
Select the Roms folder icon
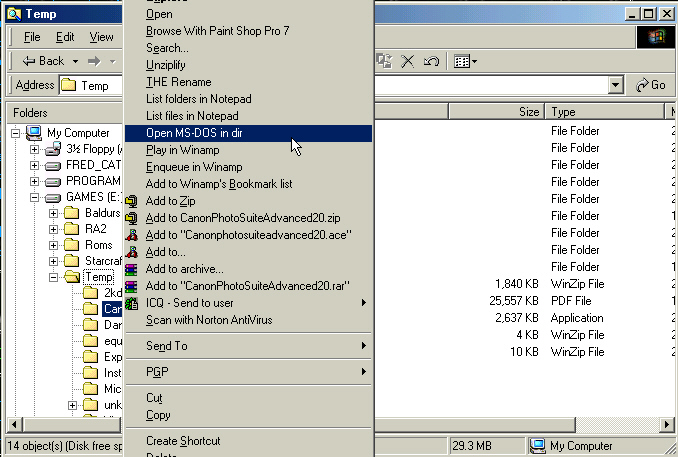(72, 245)
